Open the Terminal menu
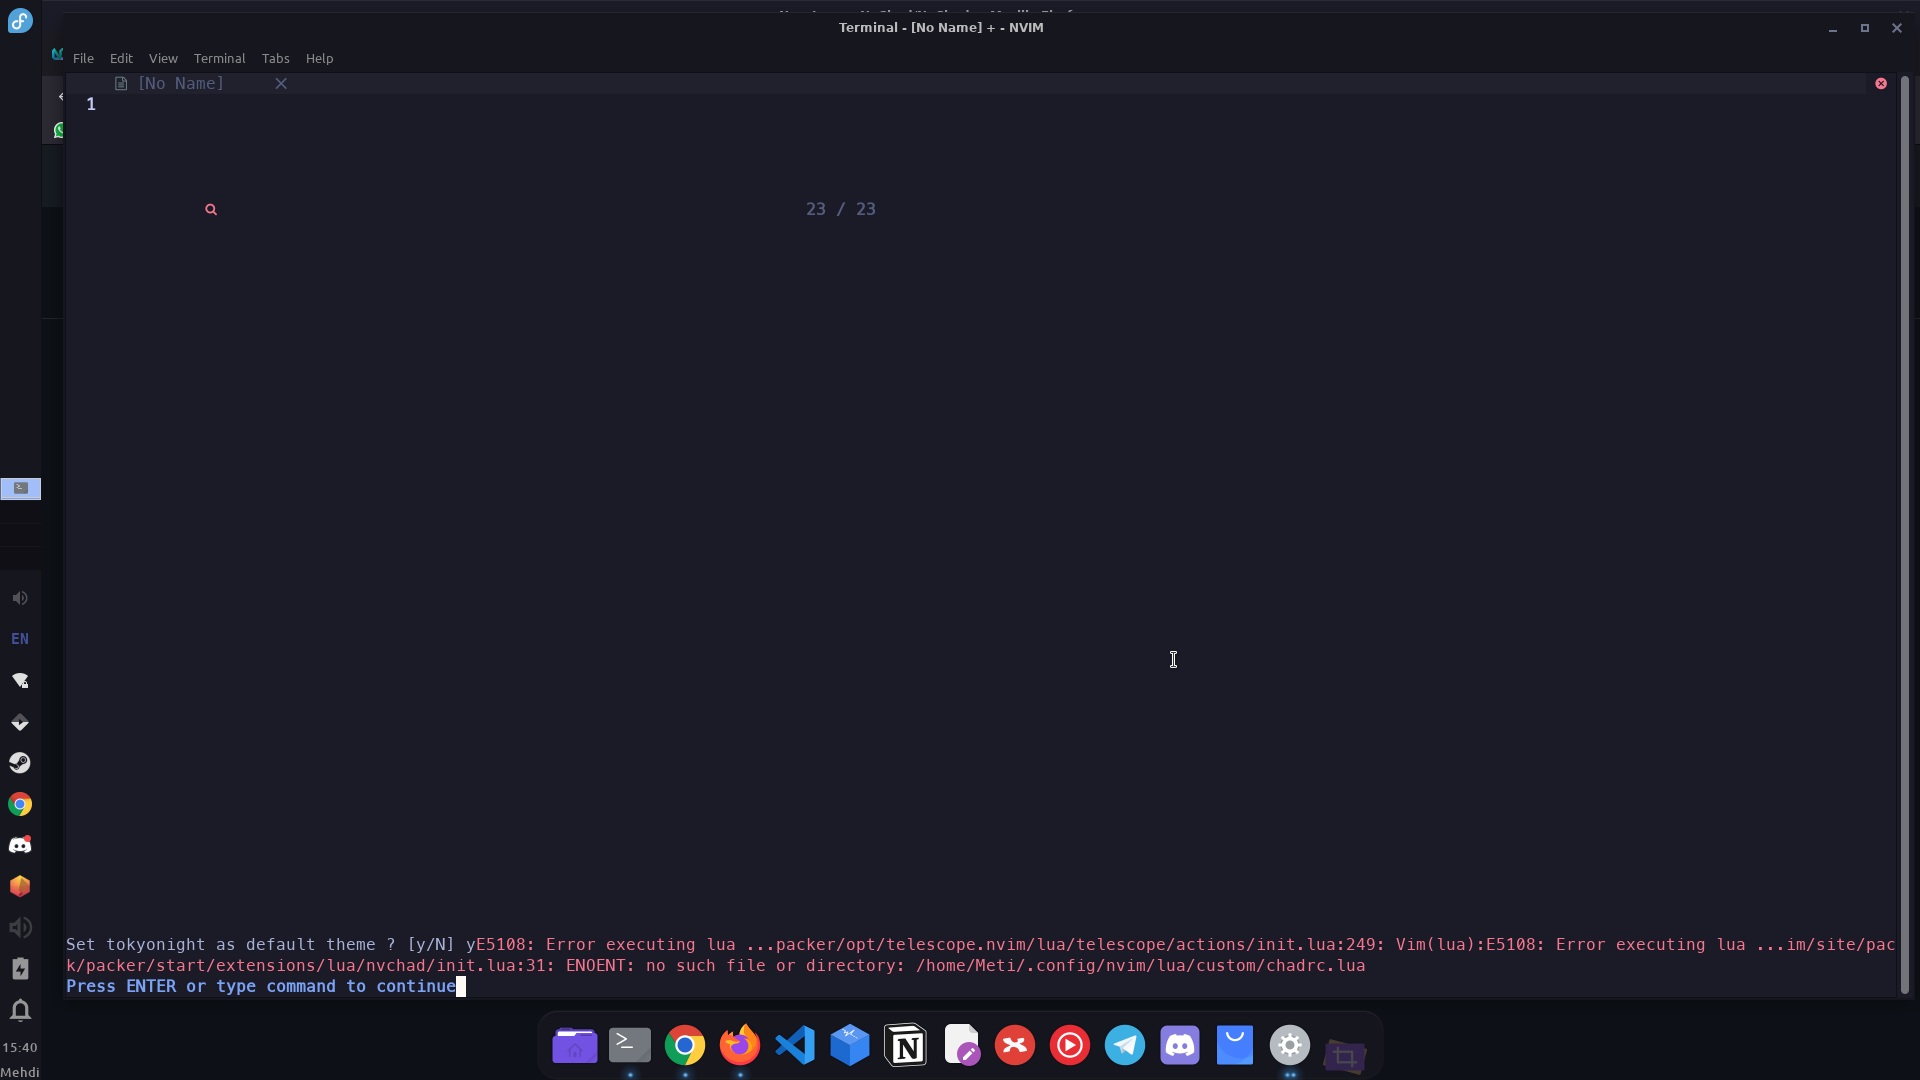1920x1080 pixels. (x=220, y=58)
